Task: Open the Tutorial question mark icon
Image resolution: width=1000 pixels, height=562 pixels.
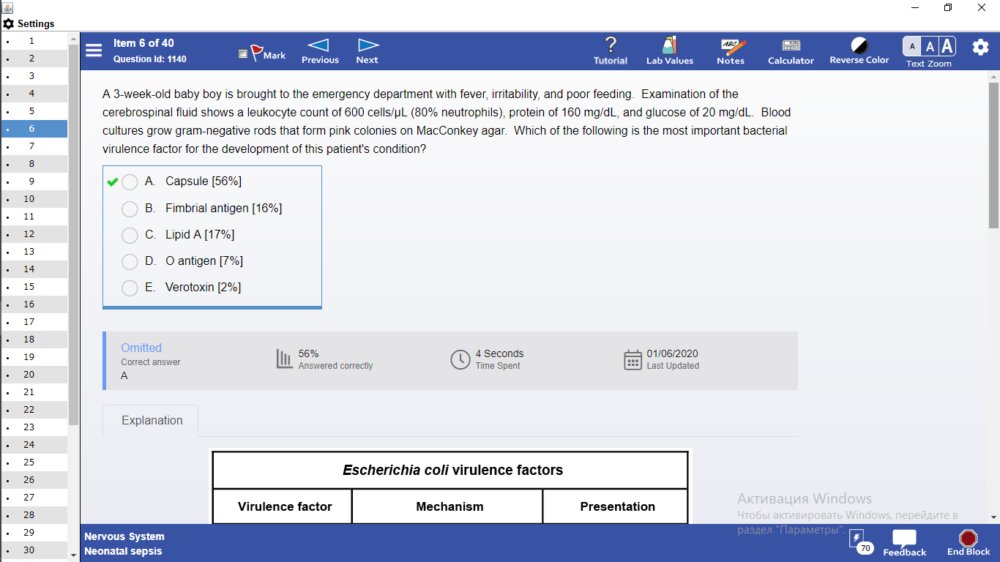Action: [610, 45]
